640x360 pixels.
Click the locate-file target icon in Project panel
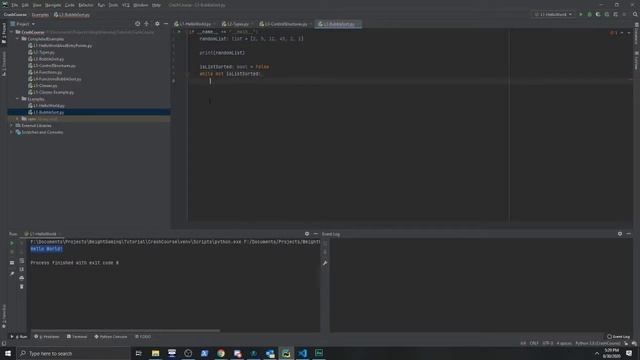tap(138, 24)
